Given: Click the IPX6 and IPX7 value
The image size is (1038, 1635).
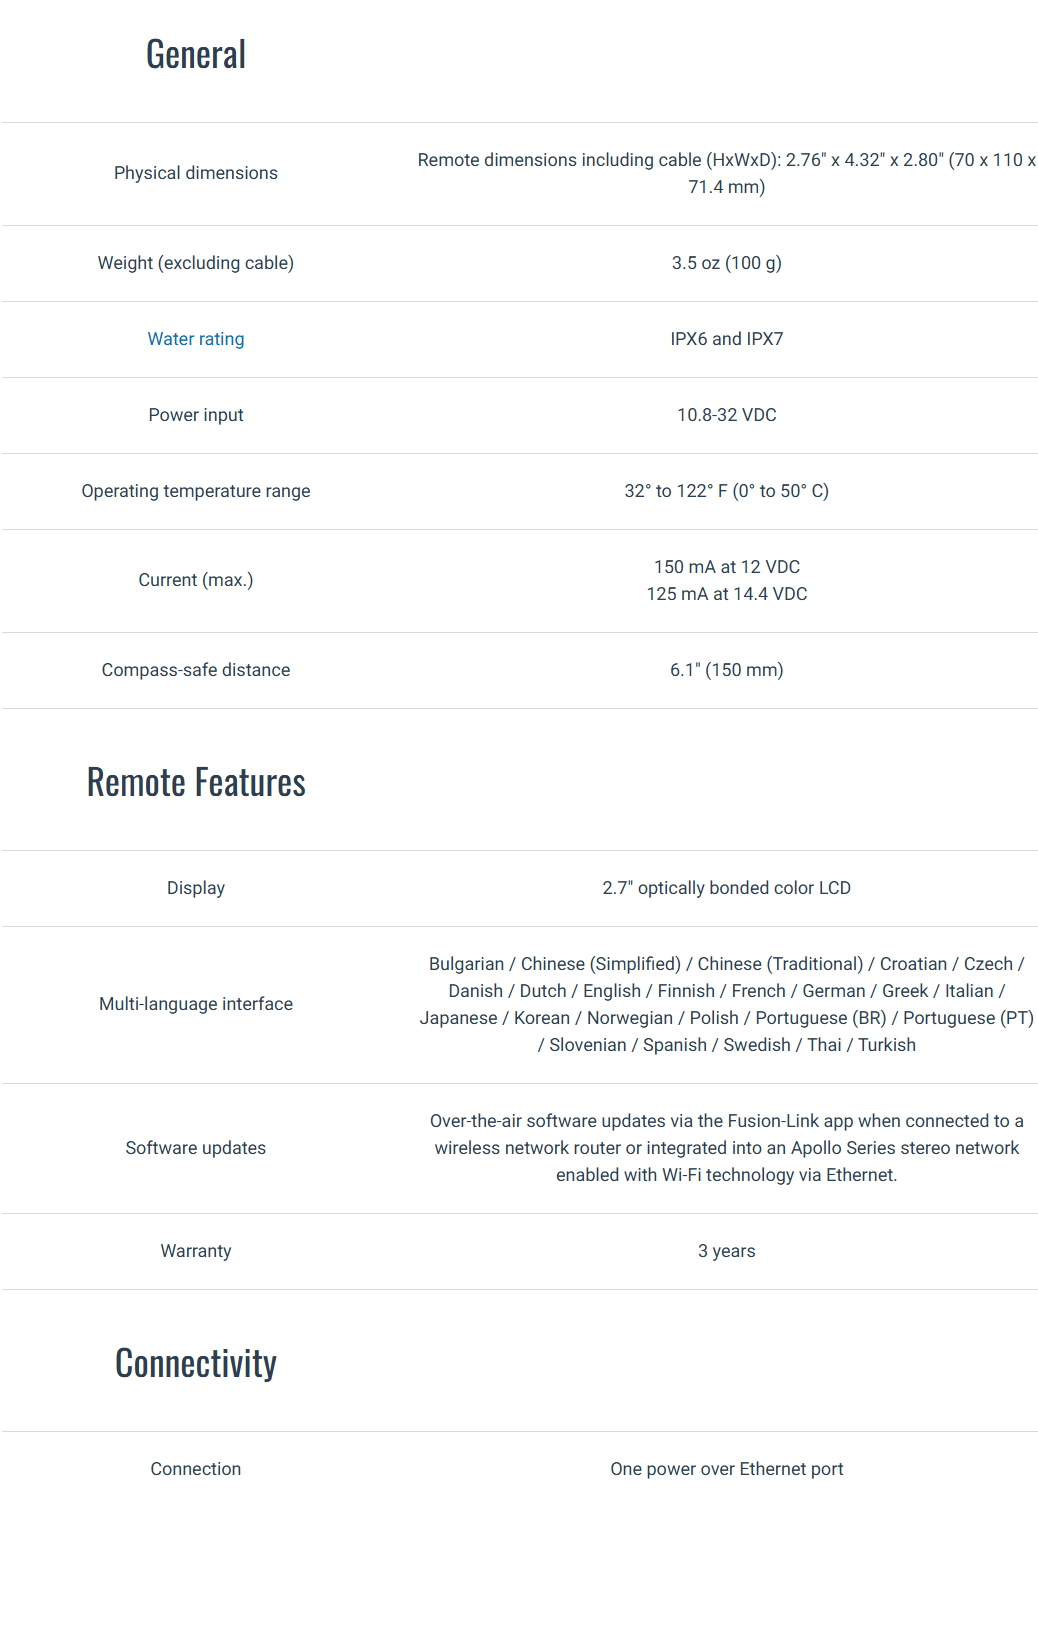Looking at the screenshot, I should click(726, 339).
